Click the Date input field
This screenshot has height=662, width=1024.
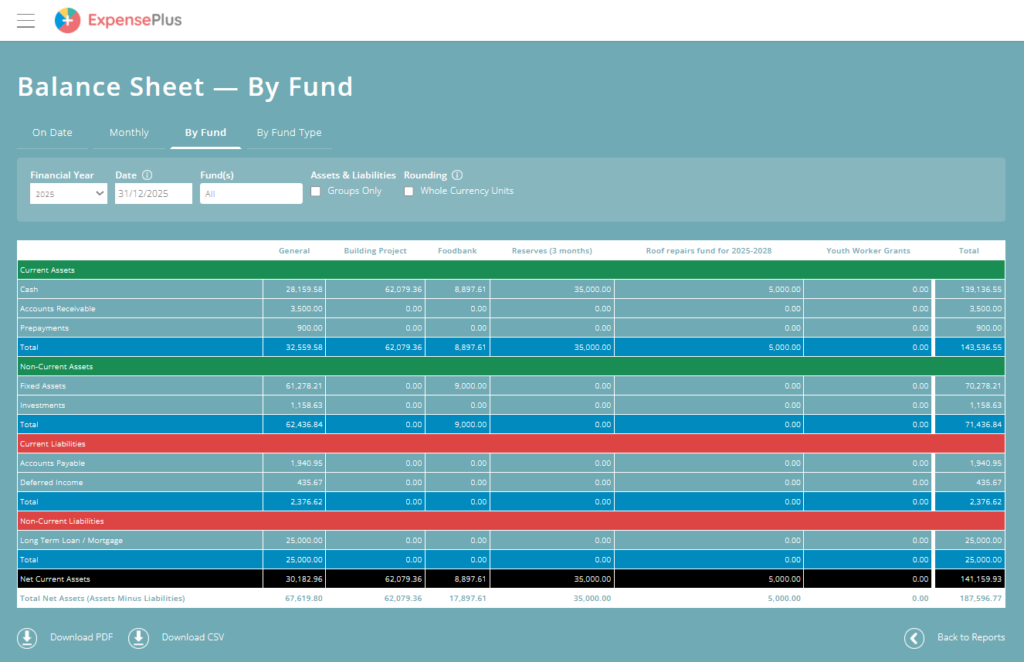153,194
